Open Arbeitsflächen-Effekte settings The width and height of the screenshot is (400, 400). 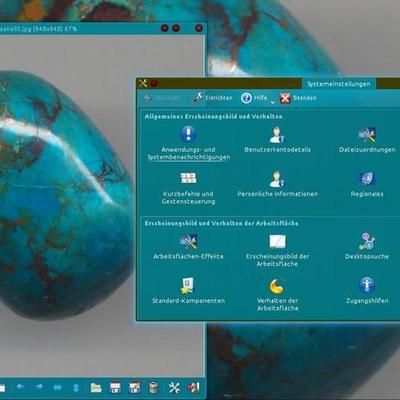(x=188, y=247)
